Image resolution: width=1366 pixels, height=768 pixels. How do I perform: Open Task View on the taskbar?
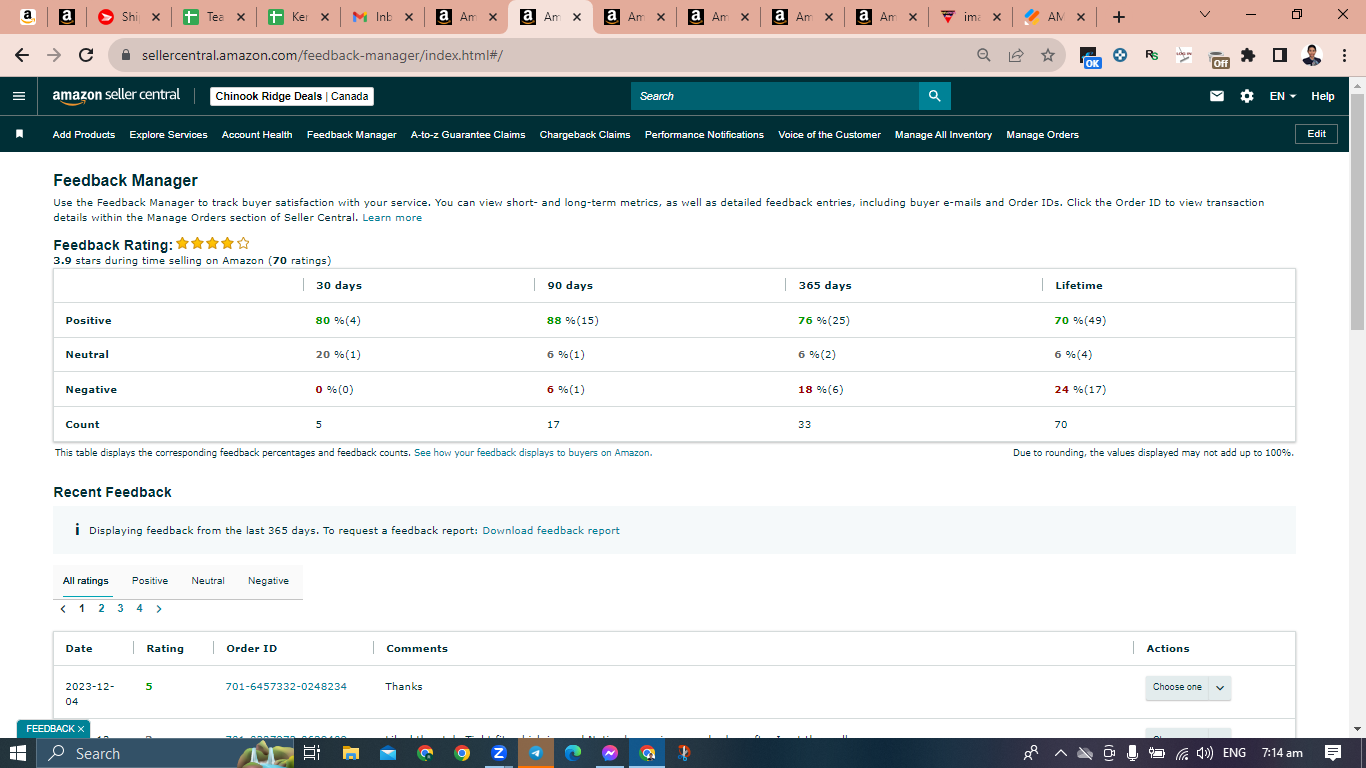311,753
